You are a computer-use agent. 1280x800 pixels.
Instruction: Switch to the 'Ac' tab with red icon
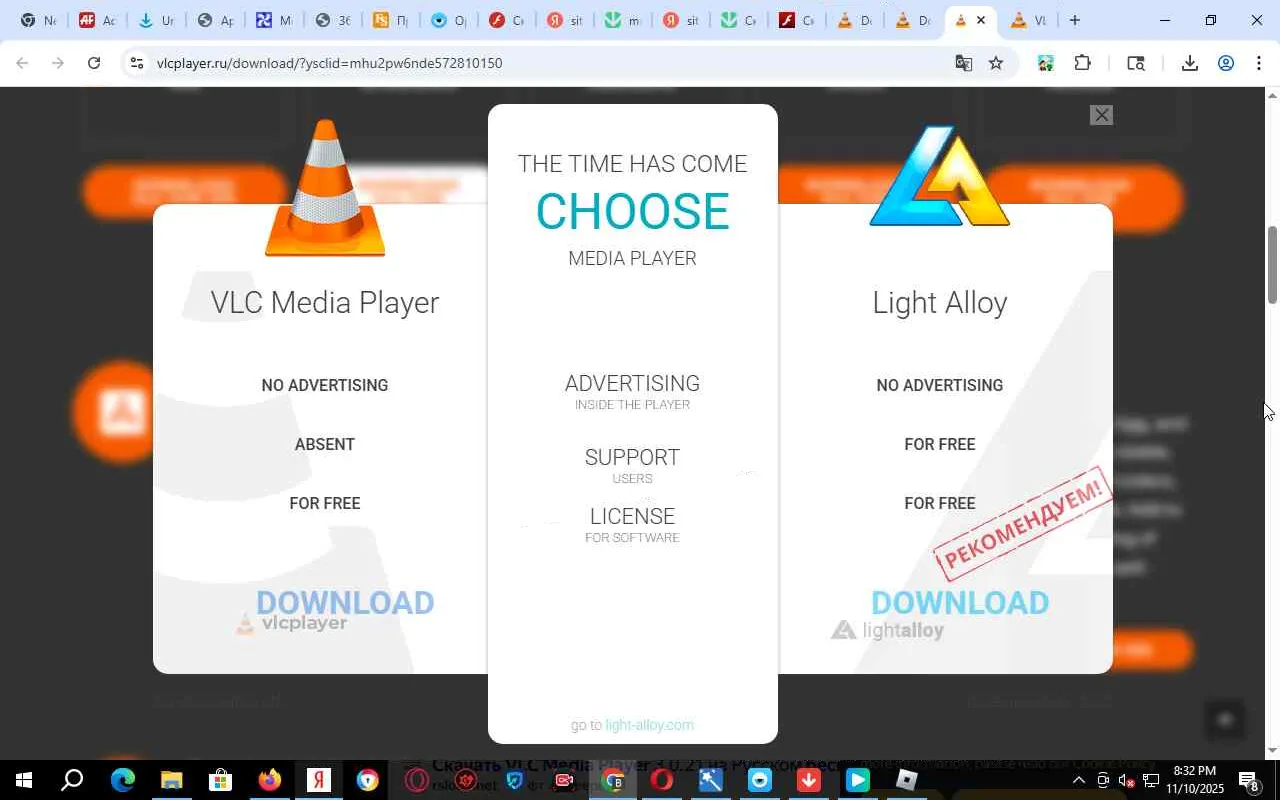[x=97, y=20]
